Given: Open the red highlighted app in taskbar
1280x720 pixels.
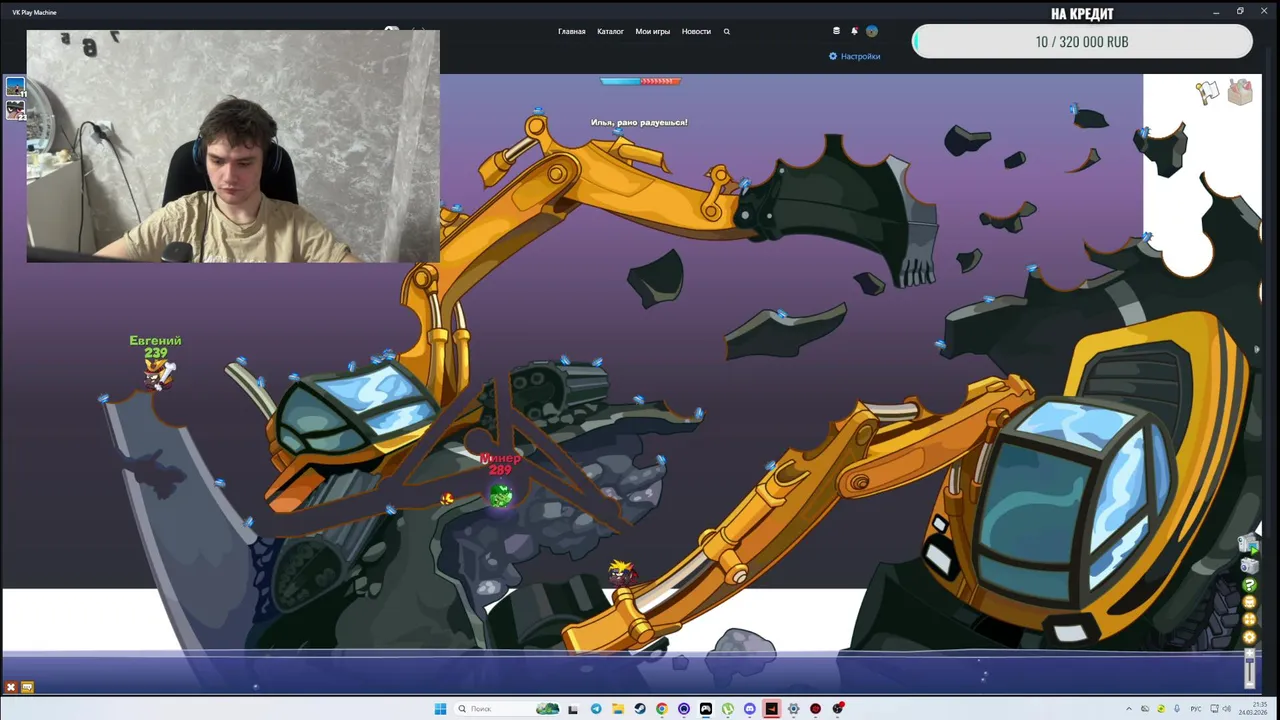Looking at the screenshot, I should [772, 709].
